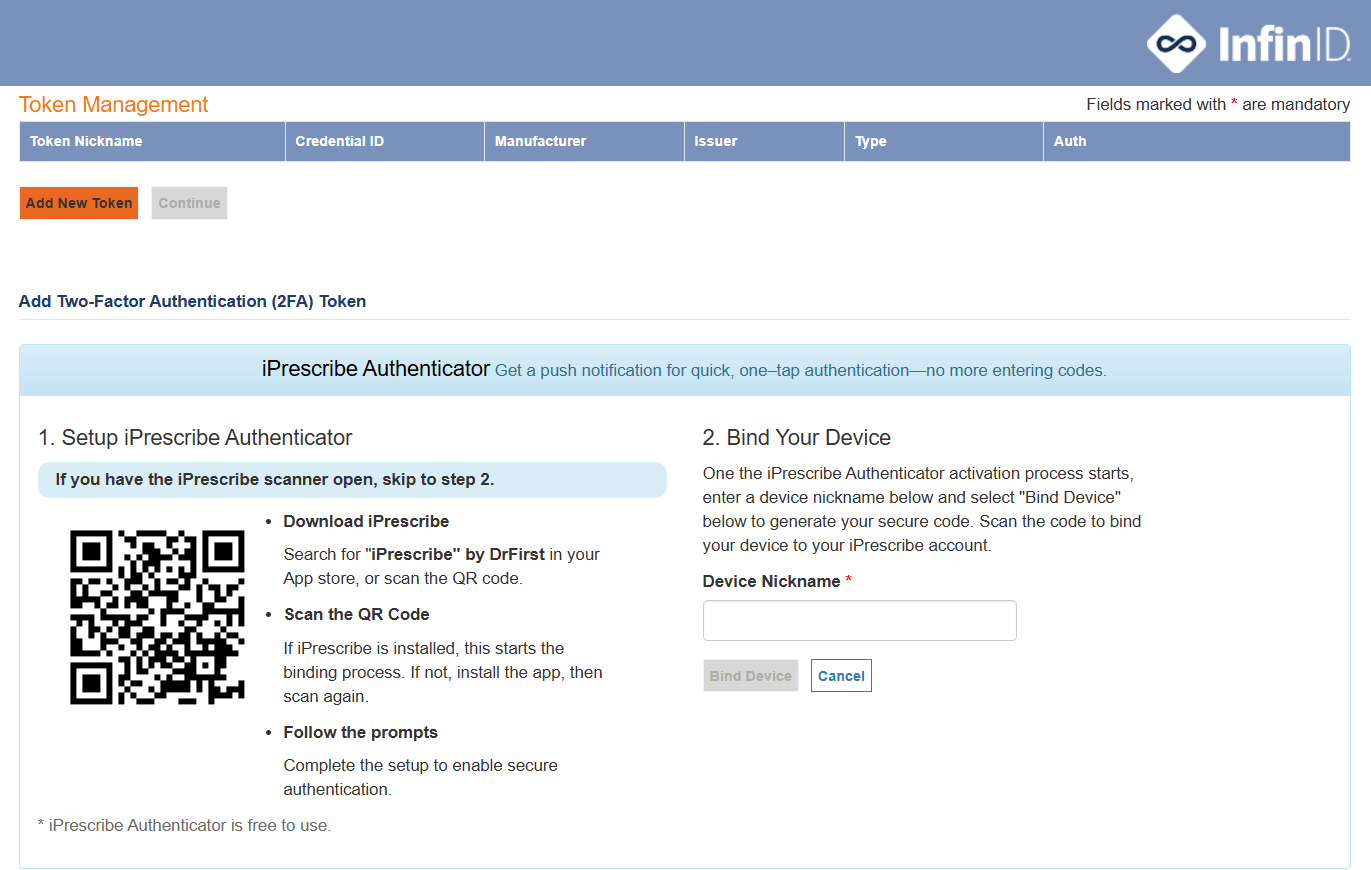Click the Token Management page heading
1371x870 pixels.
[114, 105]
